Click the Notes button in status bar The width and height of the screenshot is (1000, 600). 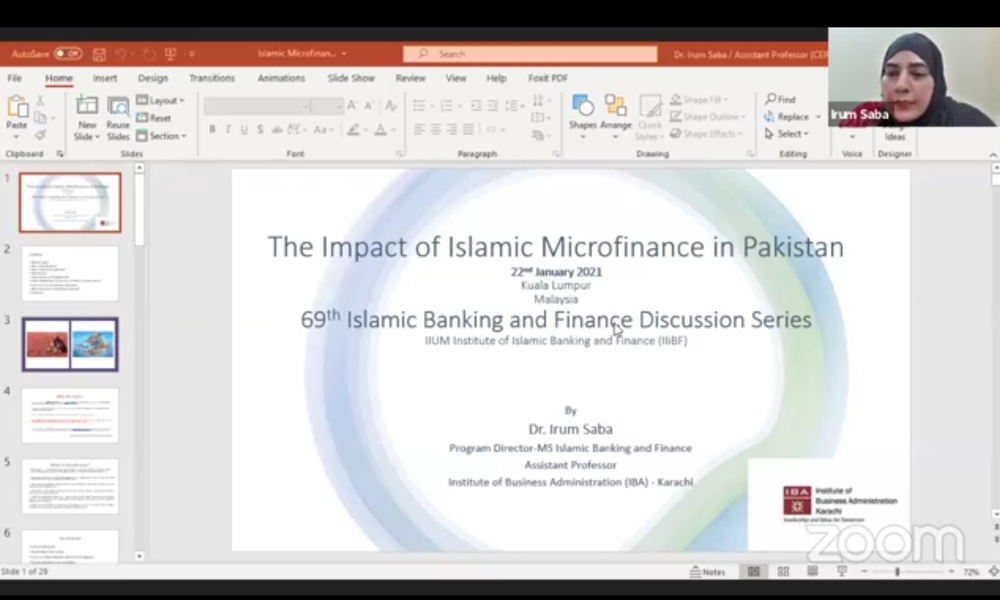[x=708, y=571]
